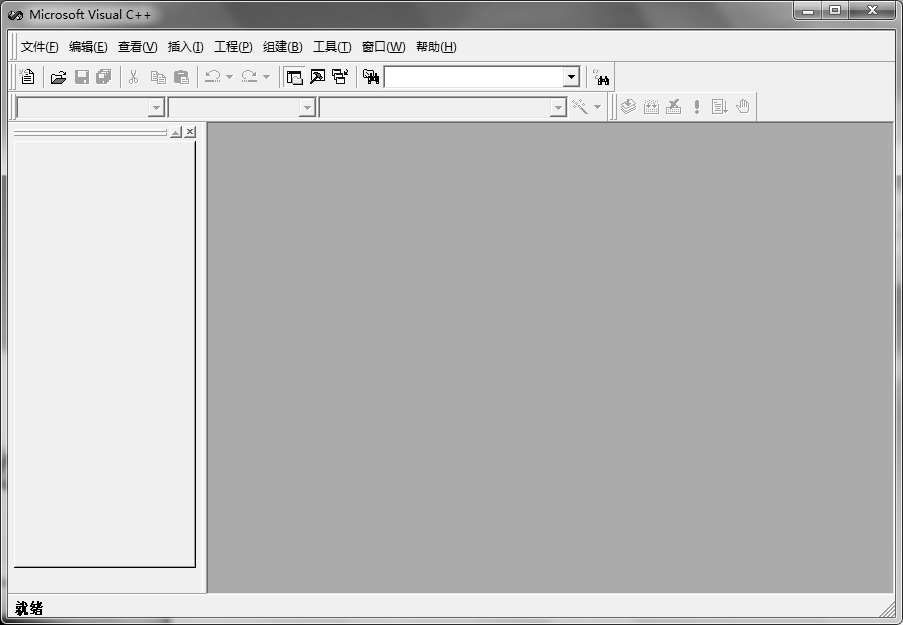903x625 pixels.
Task: Maximize the Microsoft Visual C++ window
Action: pos(834,11)
